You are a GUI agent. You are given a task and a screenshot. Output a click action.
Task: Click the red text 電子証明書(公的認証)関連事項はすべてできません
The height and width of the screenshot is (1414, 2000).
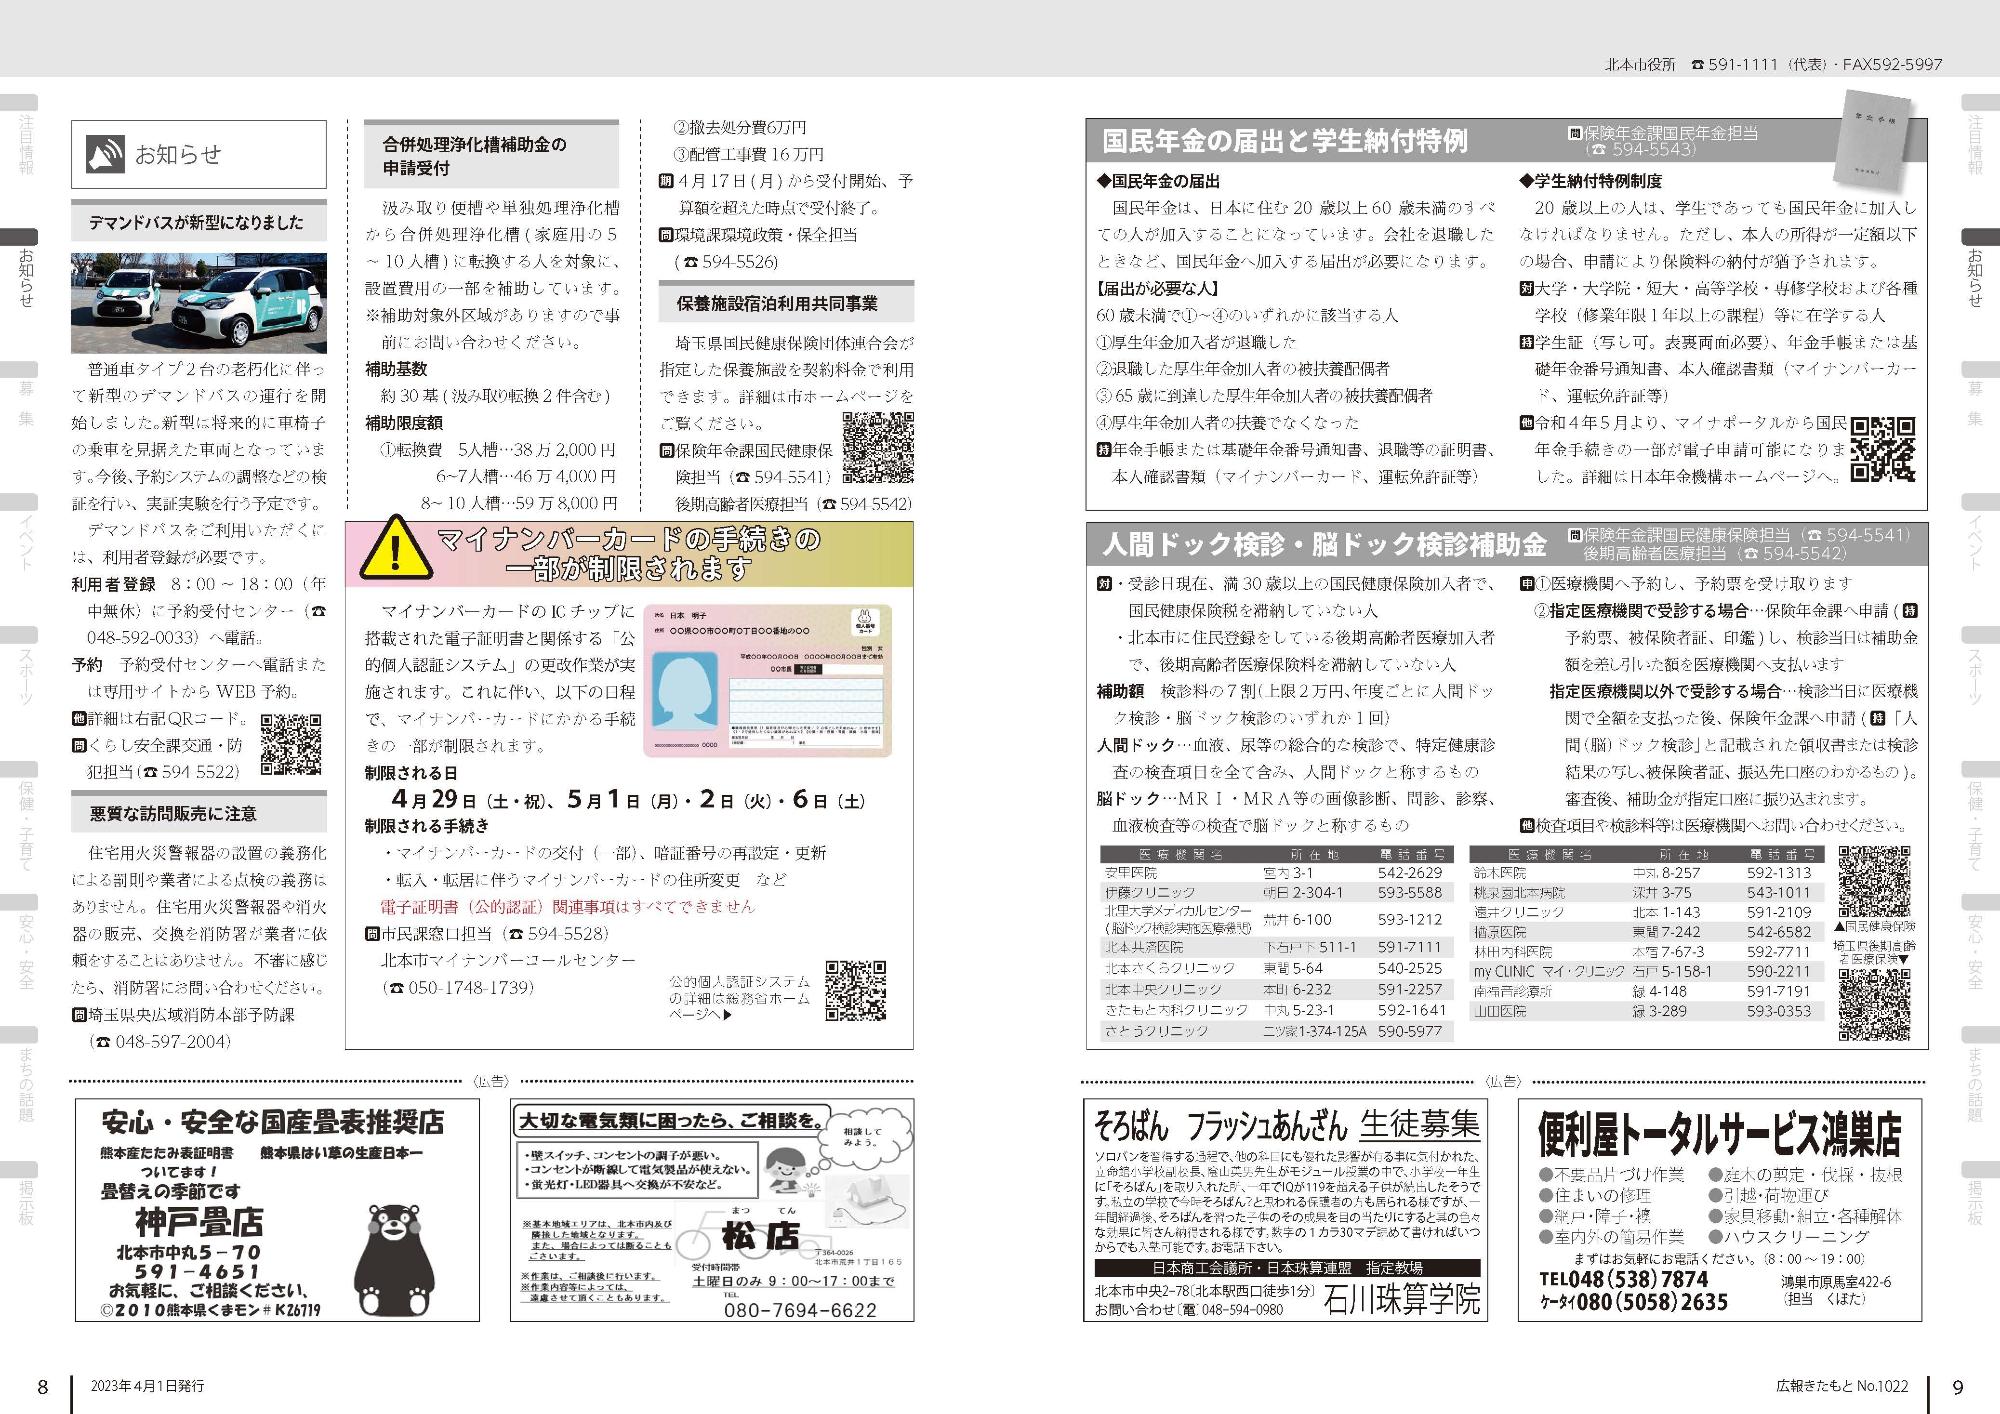point(568,907)
